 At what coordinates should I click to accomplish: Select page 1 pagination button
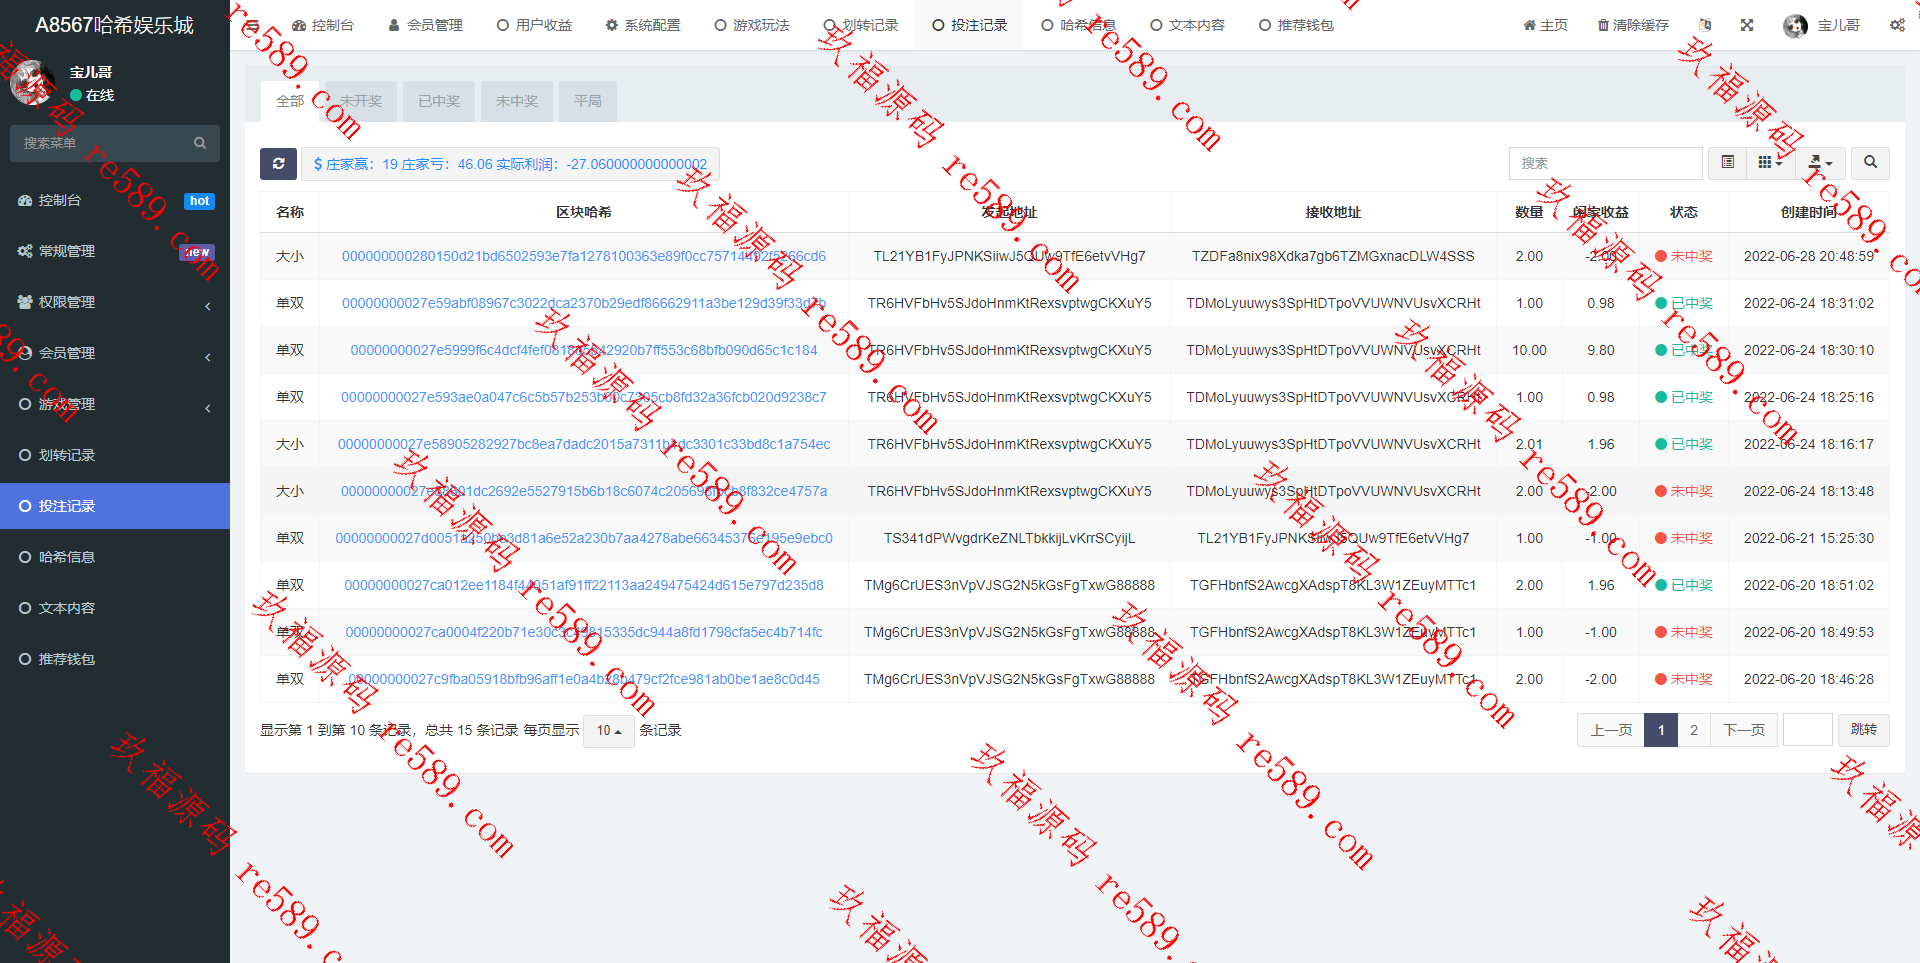click(1661, 730)
